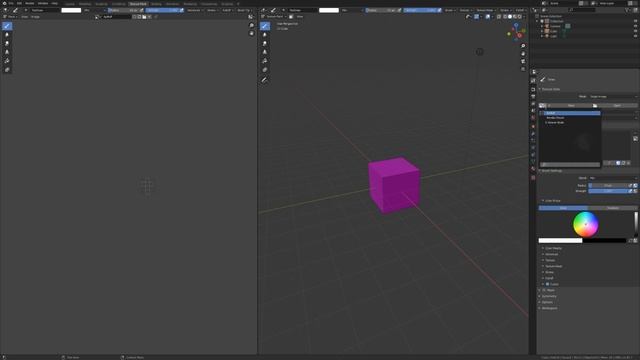Image resolution: width=640 pixels, height=360 pixels.
Task: Hide the Collection in the outliner
Action: pyautogui.click(x=635, y=21)
